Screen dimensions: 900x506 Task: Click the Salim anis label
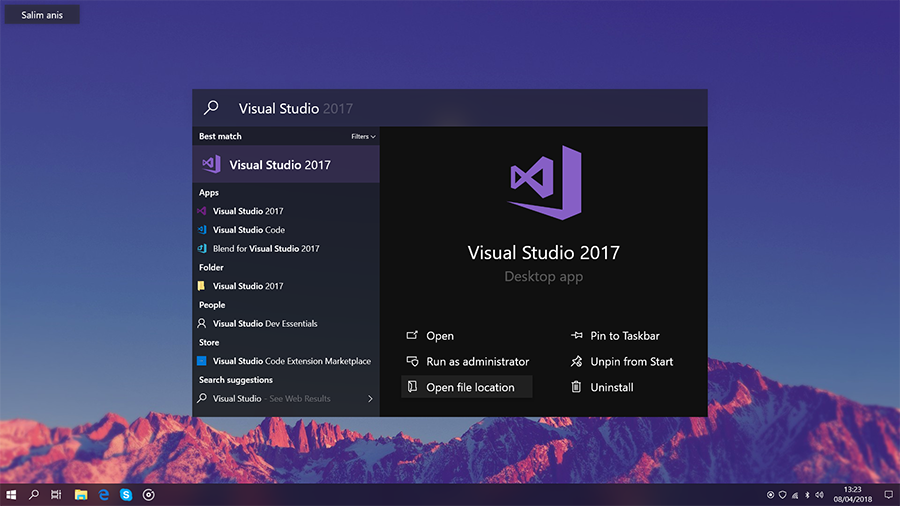click(42, 15)
